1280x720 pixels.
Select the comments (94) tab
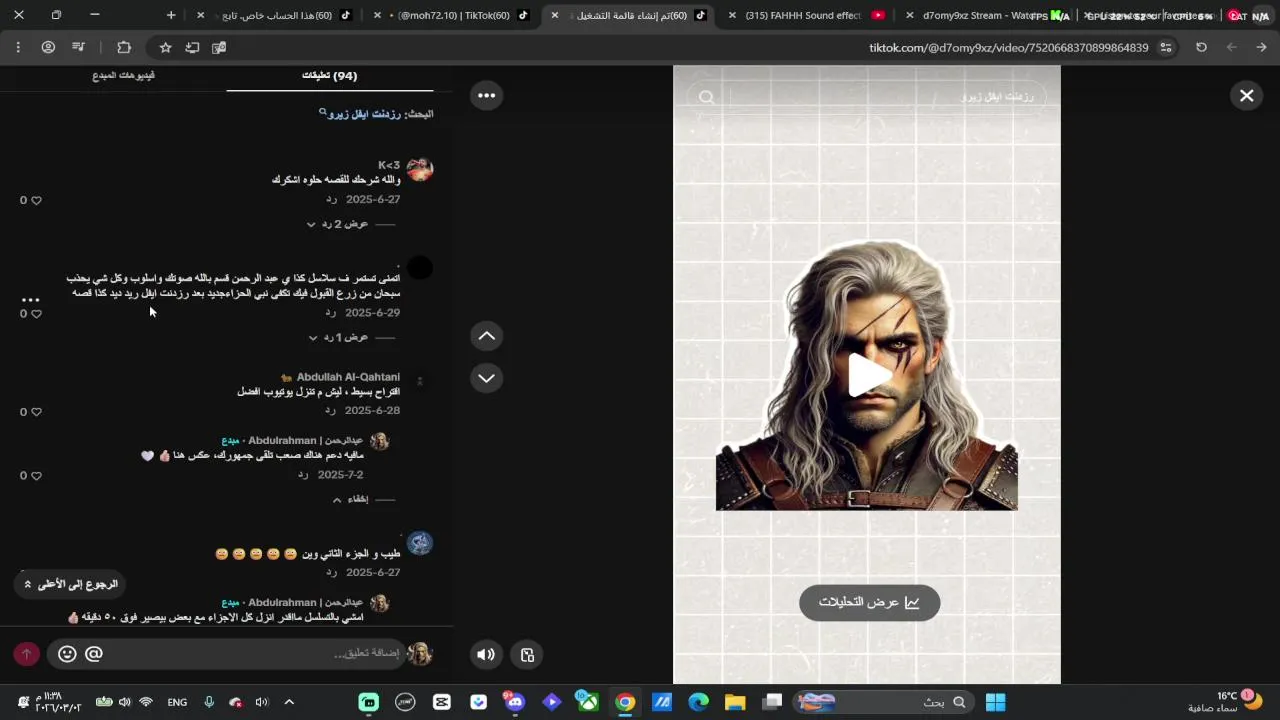(330, 76)
